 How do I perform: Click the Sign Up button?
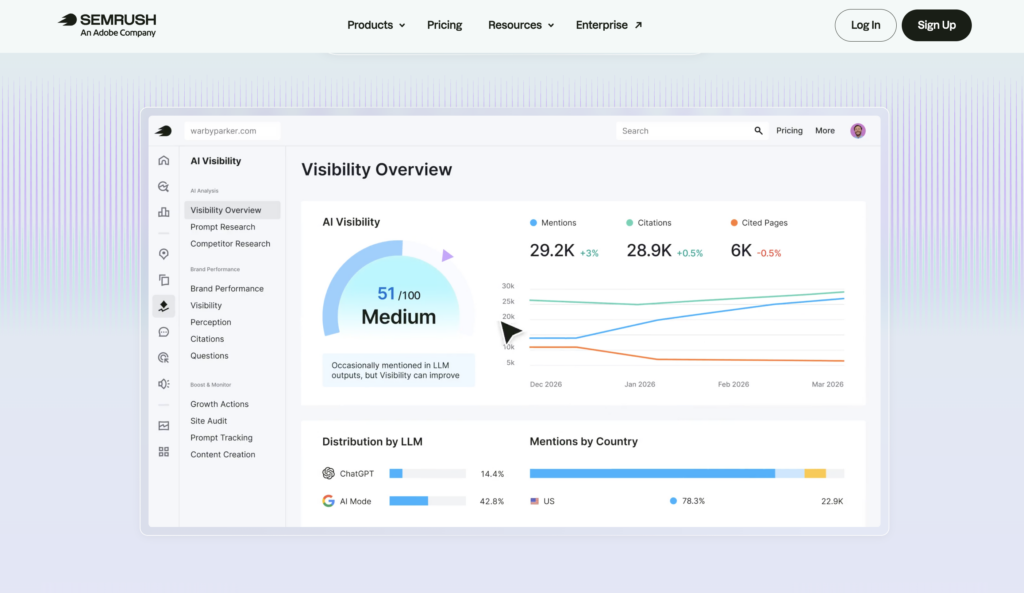[x=936, y=25]
